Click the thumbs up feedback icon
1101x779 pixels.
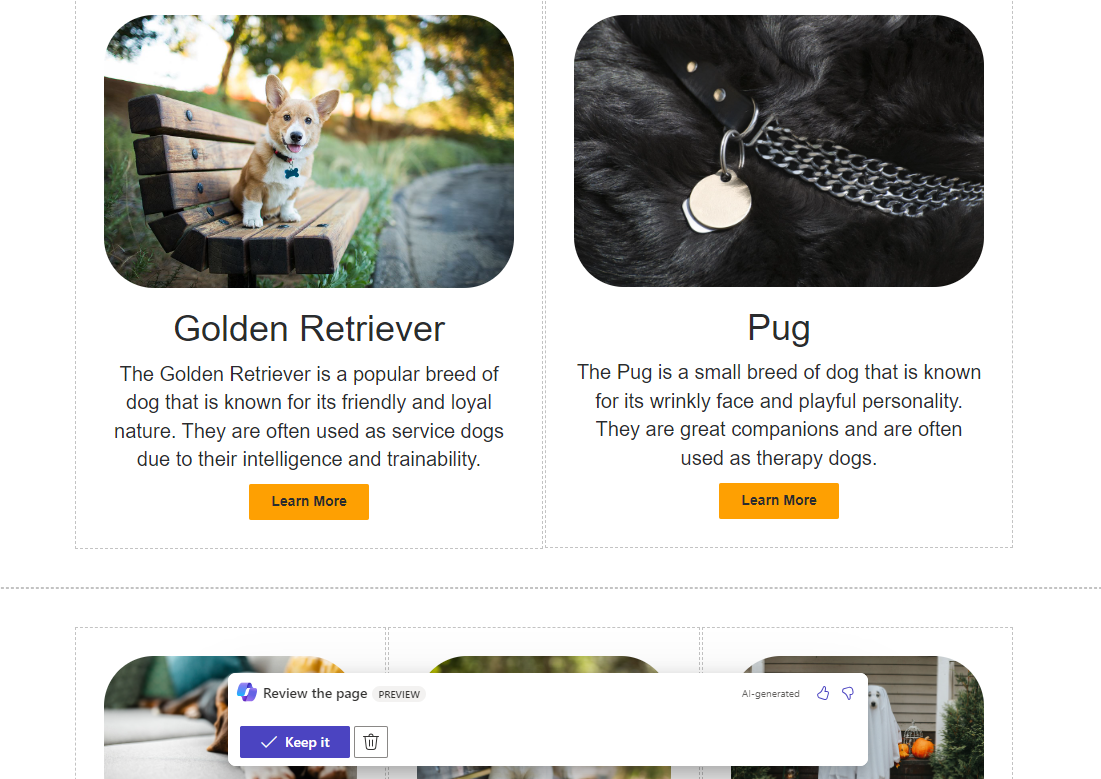(823, 693)
